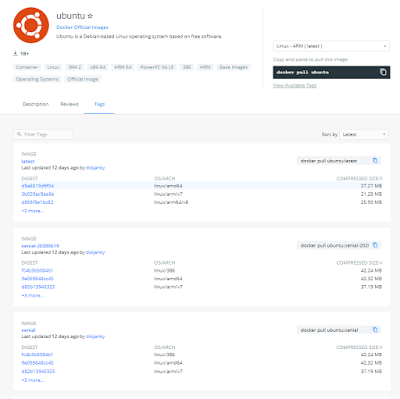Screen dimensions: 400x399
Task: Click the Official Image tag chip
Action: point(83,79)
